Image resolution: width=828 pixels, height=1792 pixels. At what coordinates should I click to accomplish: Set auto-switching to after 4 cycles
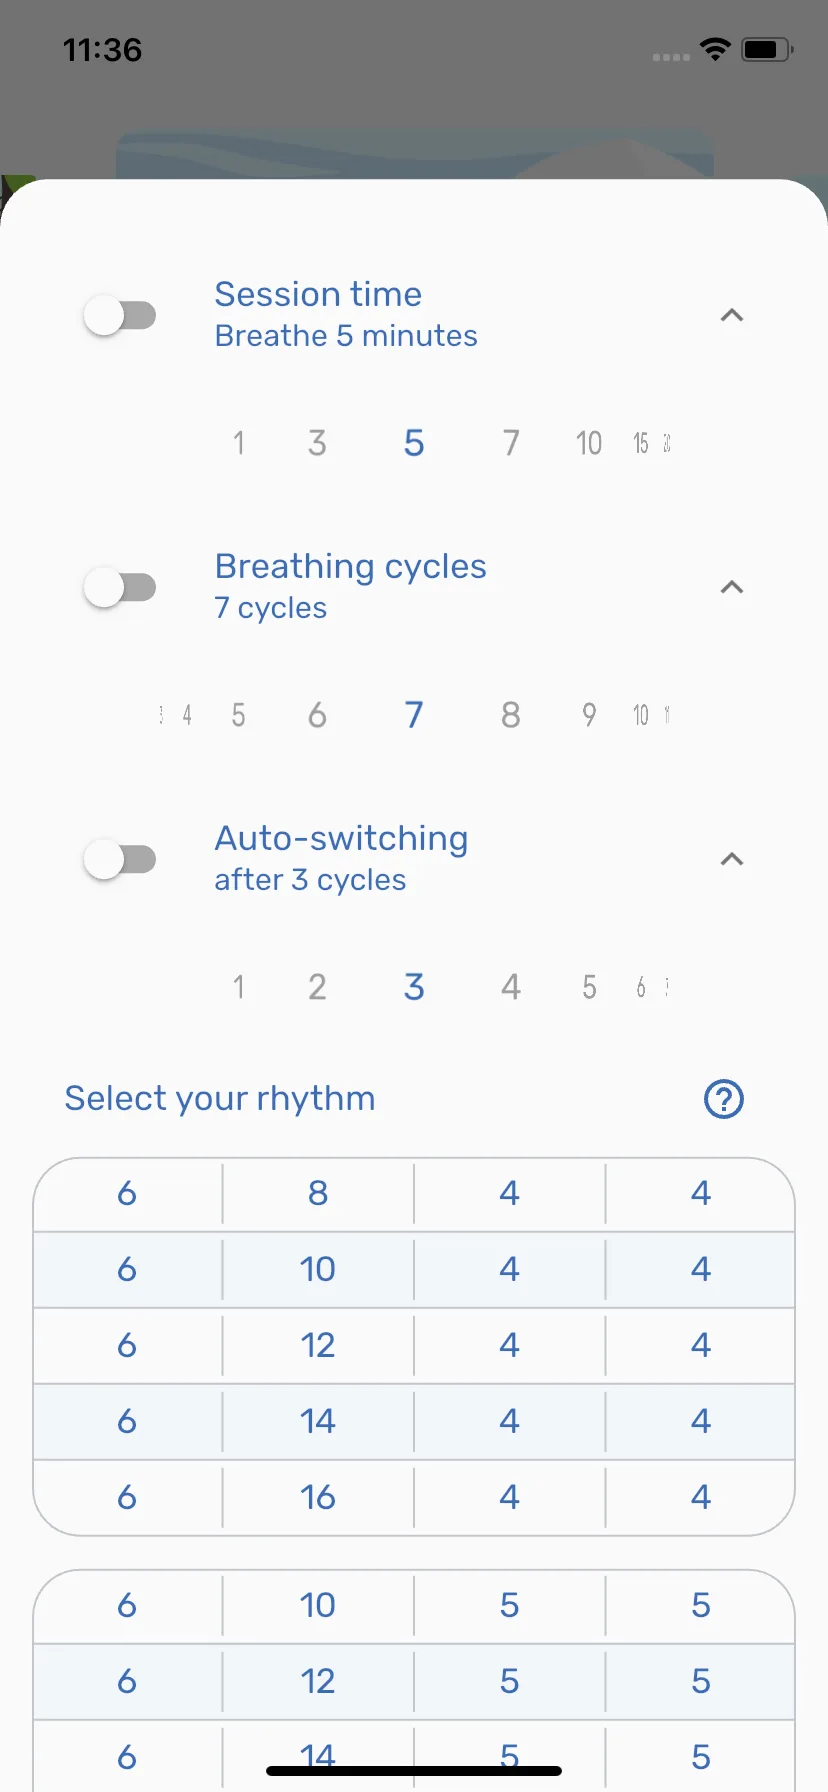click(x=511, y=987)
